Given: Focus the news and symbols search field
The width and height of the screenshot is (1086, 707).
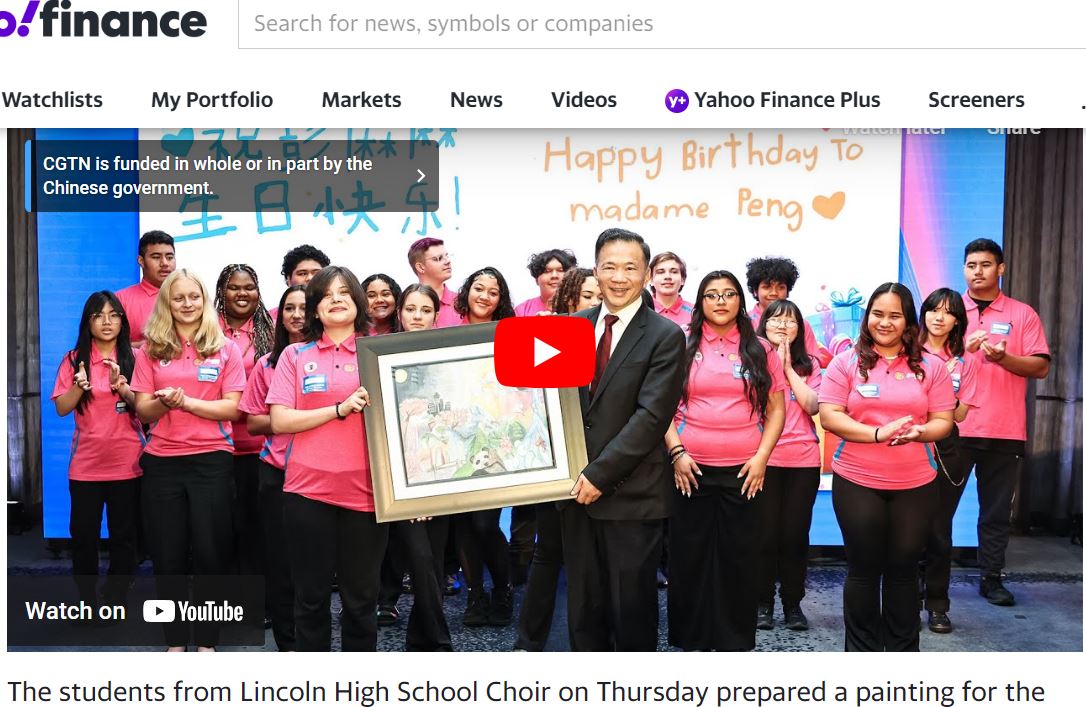Looking at the screenshot, I should (x=662, y=24).
